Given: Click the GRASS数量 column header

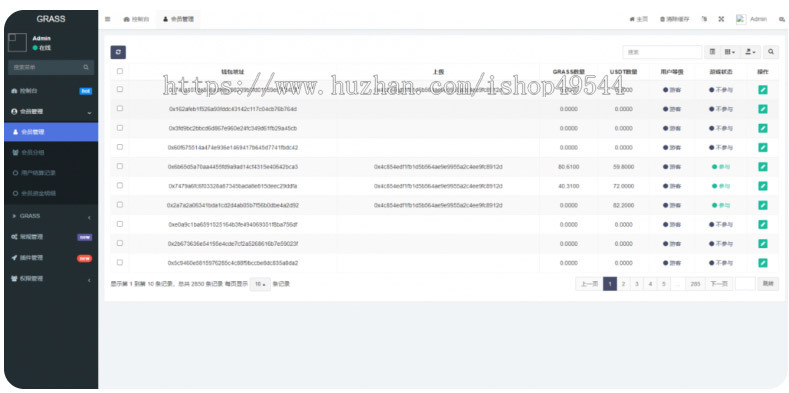Looking at the screenshot, I should [569, 71].
